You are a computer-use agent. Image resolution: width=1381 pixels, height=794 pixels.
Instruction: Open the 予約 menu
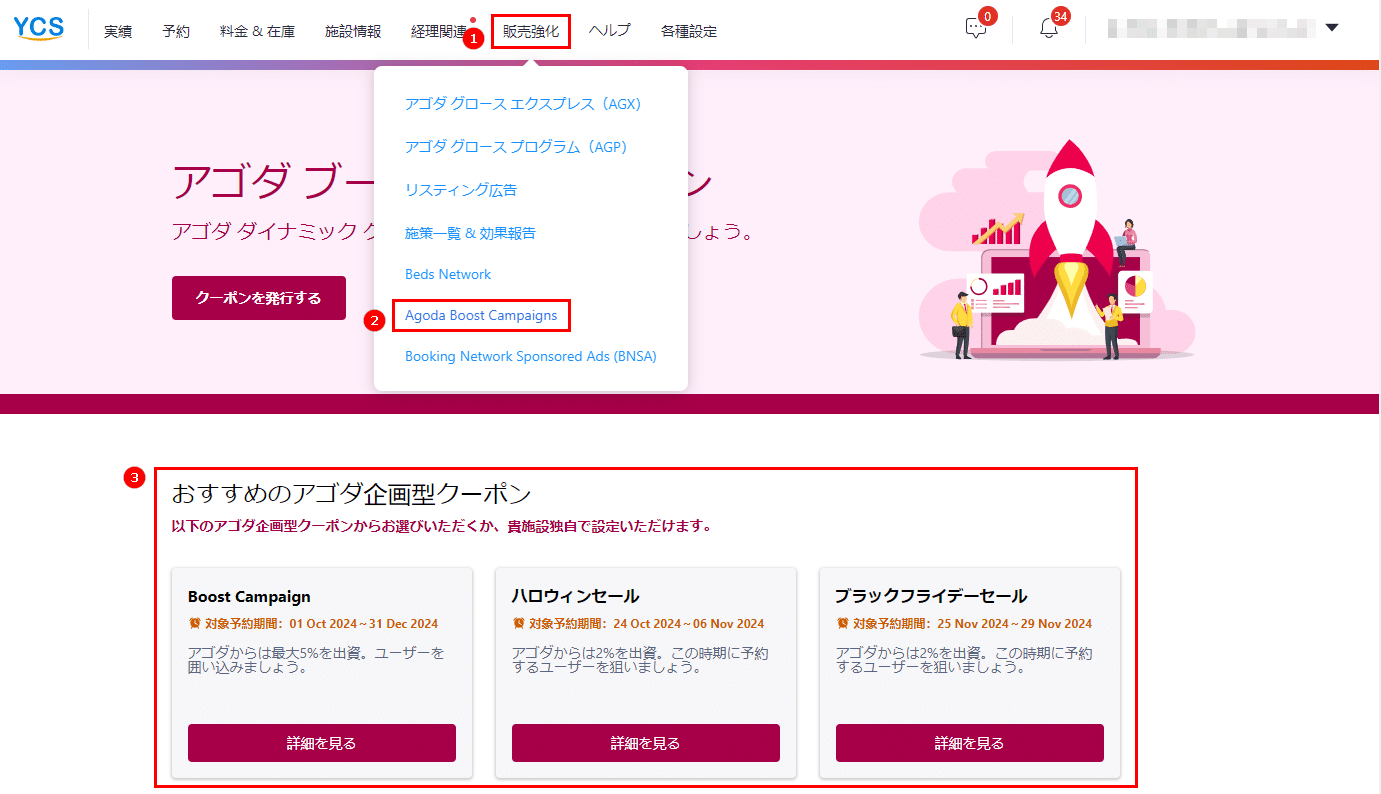pos(176,31)
